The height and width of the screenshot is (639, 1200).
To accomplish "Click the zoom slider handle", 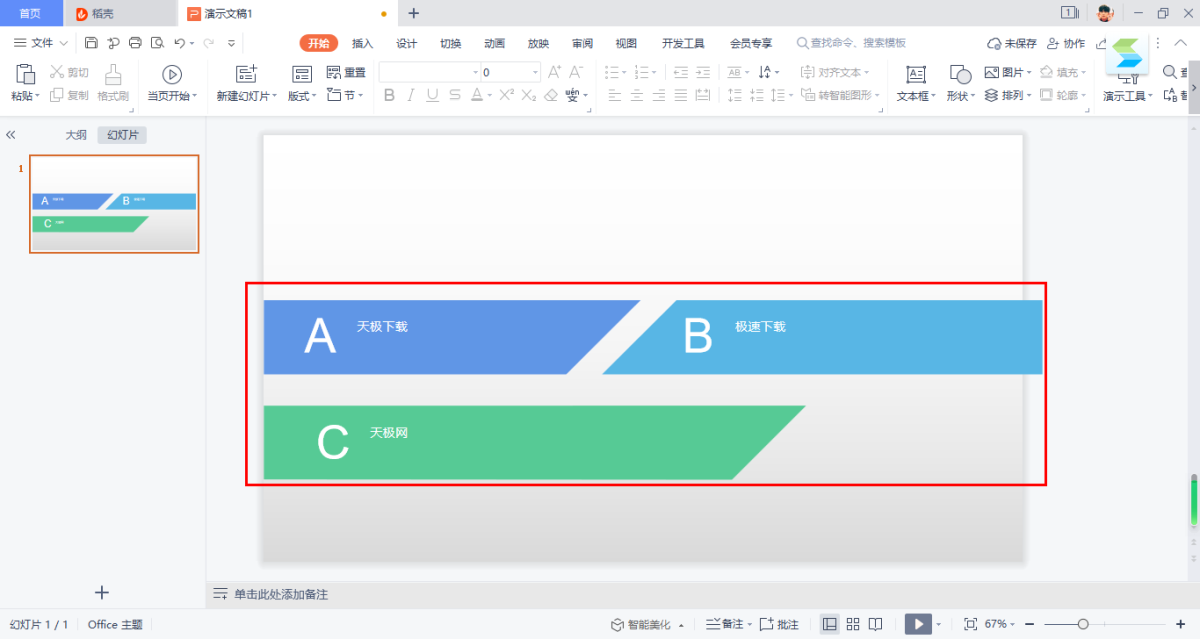I will (x=1083, y=624).
